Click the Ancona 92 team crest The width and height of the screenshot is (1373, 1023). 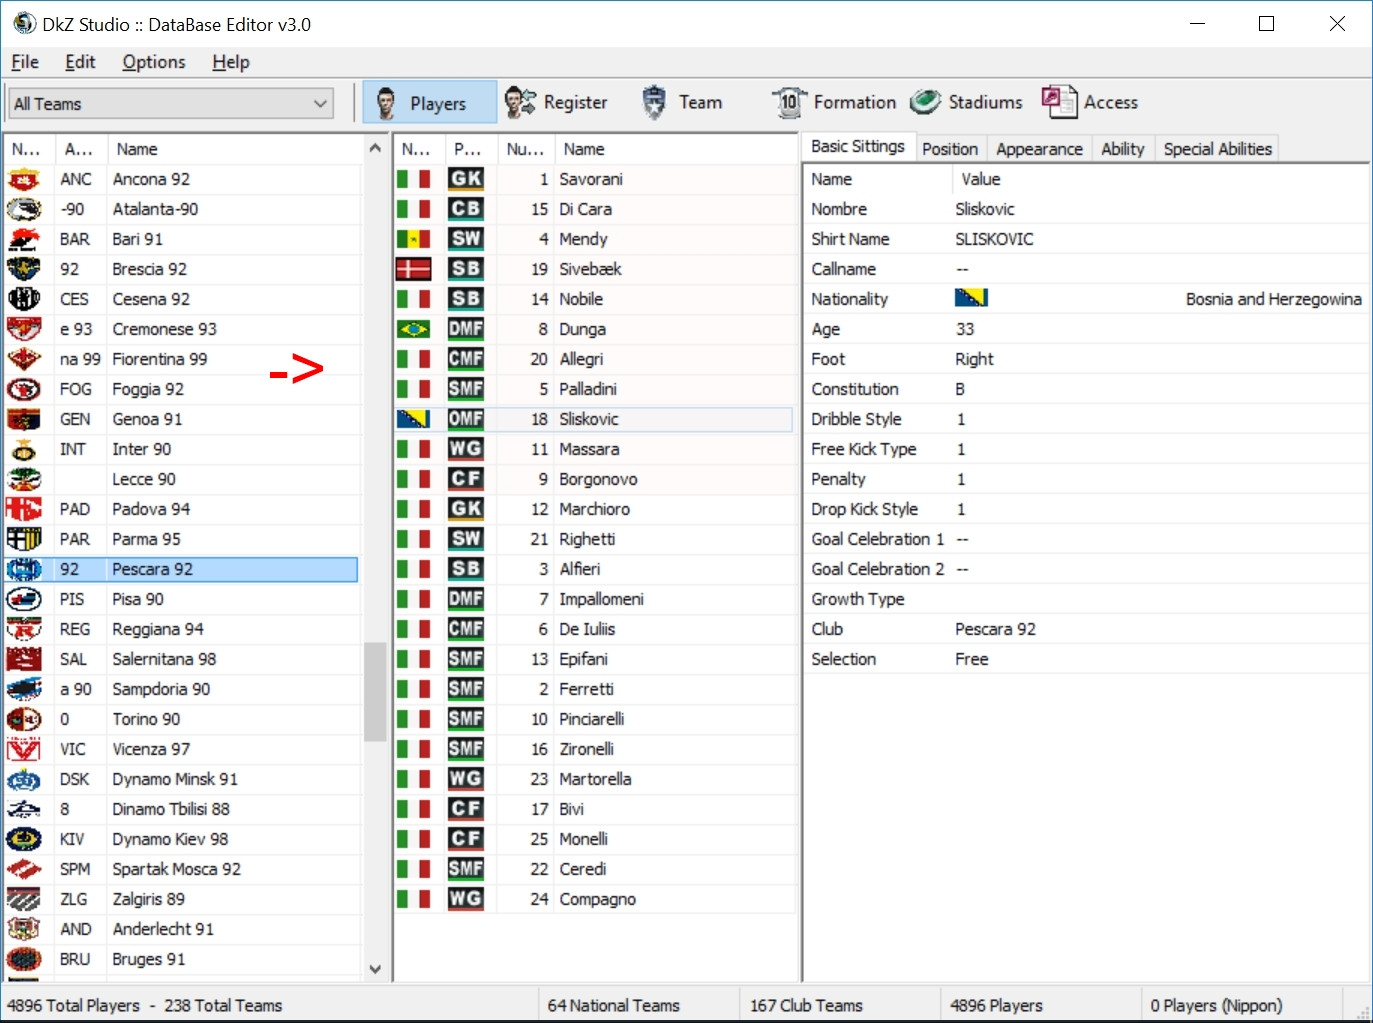tap(24, 179)
